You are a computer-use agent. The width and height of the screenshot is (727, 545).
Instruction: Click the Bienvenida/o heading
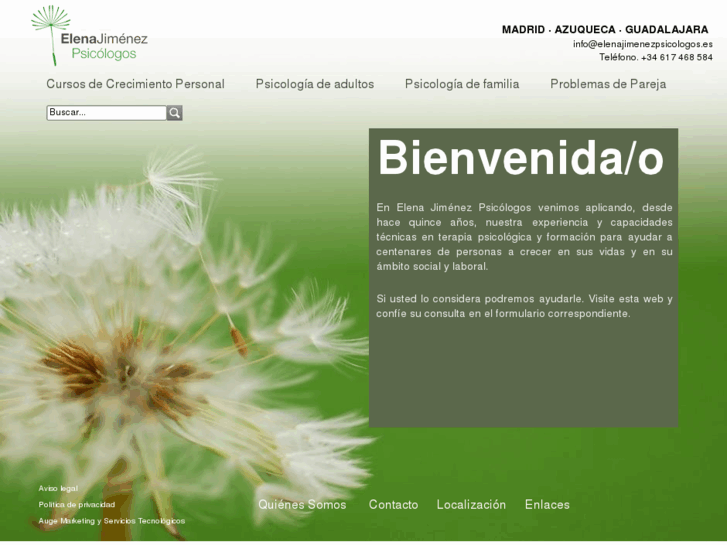click(521, 158)
